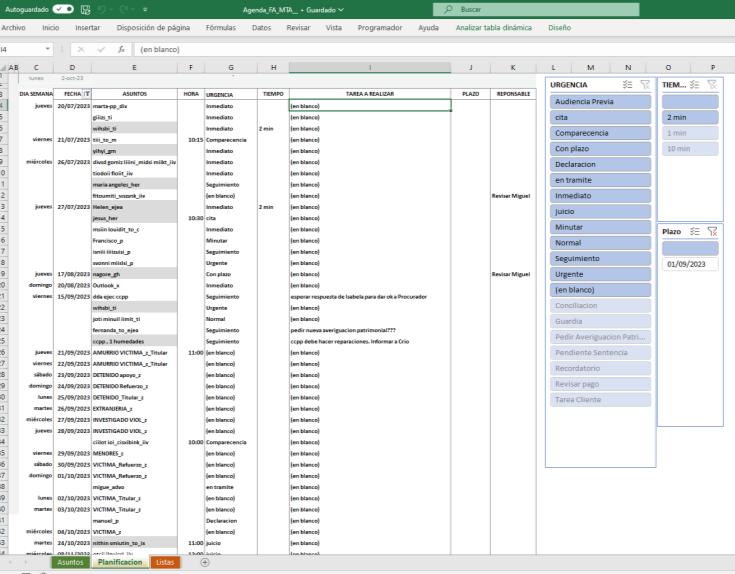
Task: Open the Diseño ribbon tab
Action: (x=559, y=28)
